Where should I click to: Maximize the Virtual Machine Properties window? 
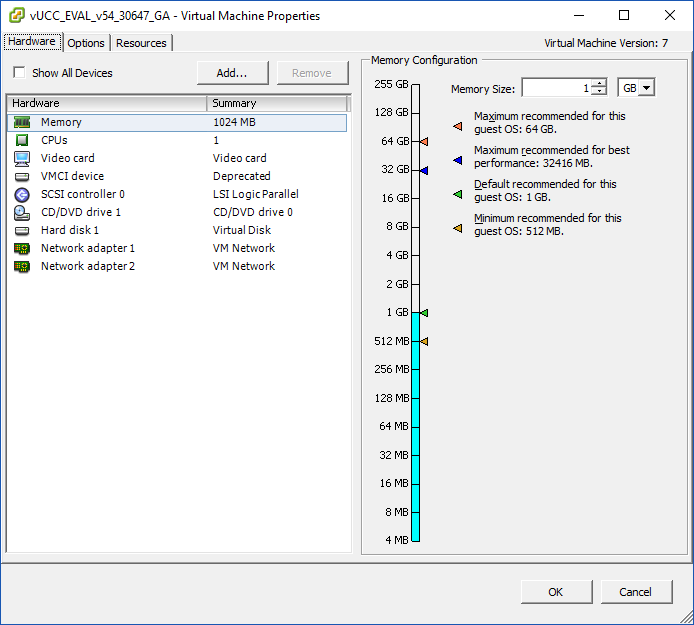(624, 15)
